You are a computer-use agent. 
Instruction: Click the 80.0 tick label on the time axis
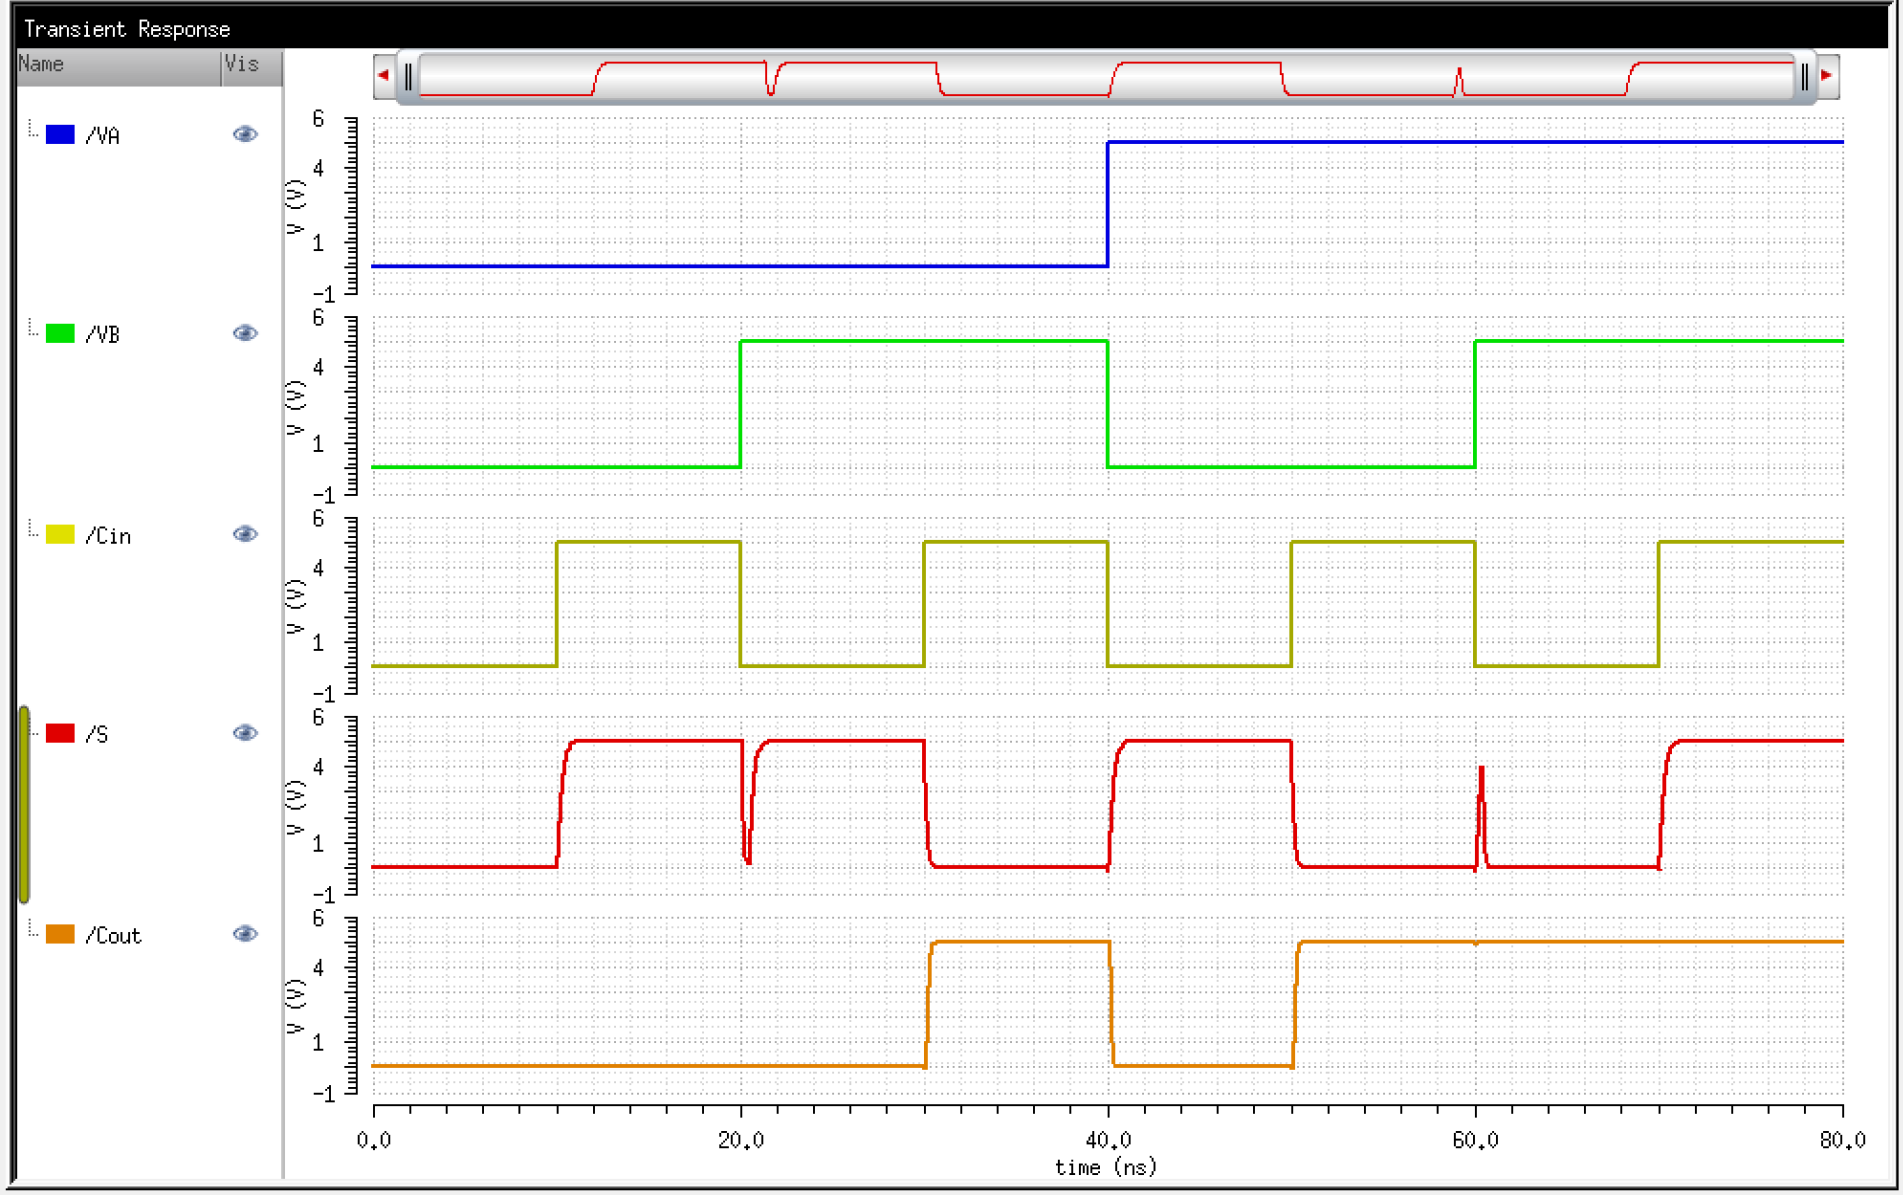tap(1842, 1140)
